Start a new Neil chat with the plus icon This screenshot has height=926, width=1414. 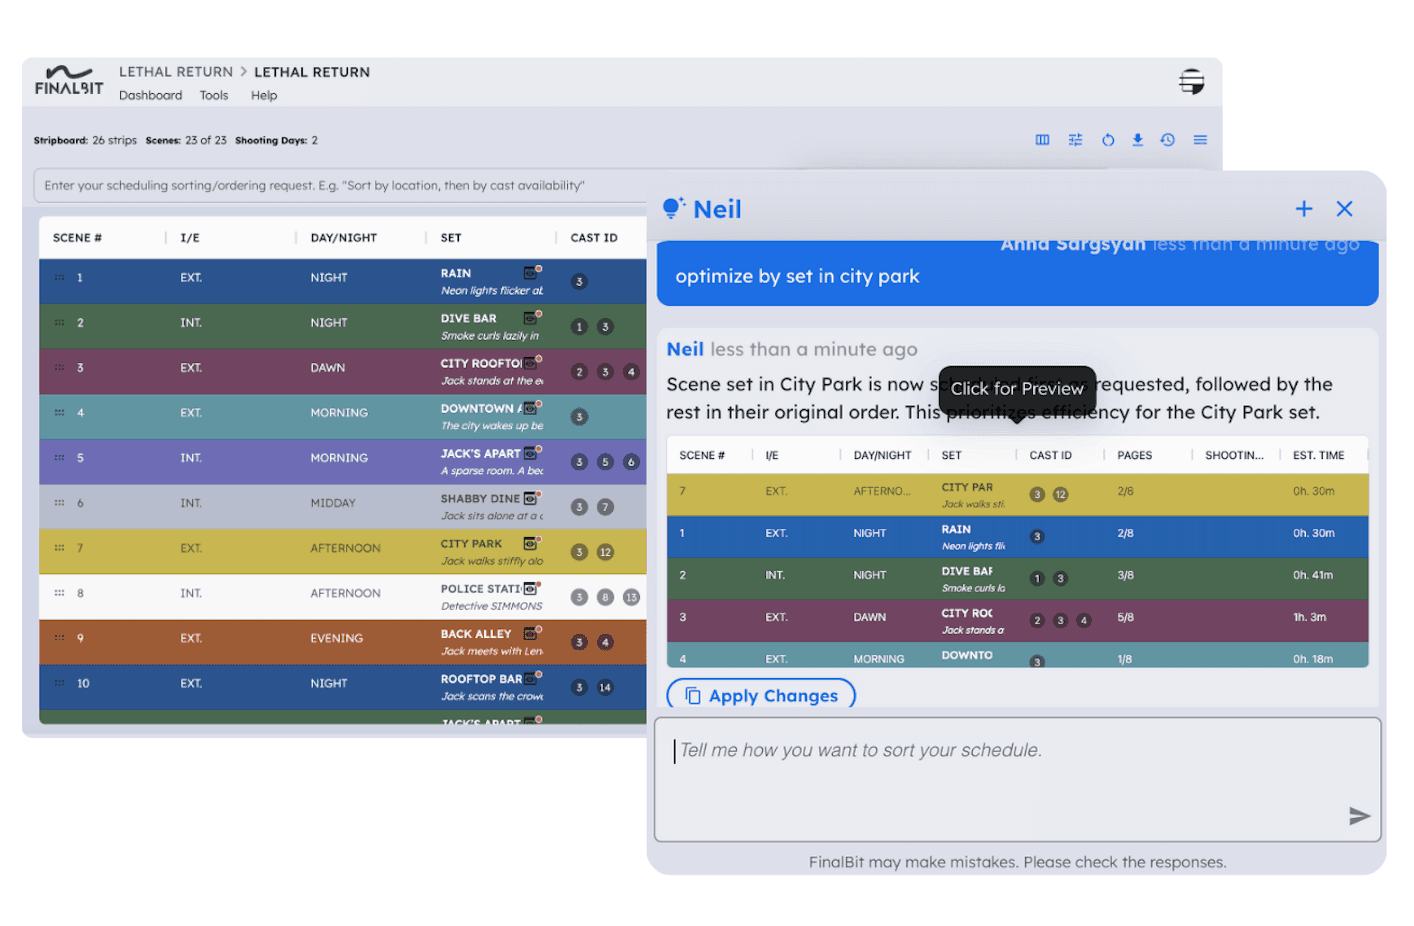[x=1304, y=209]
